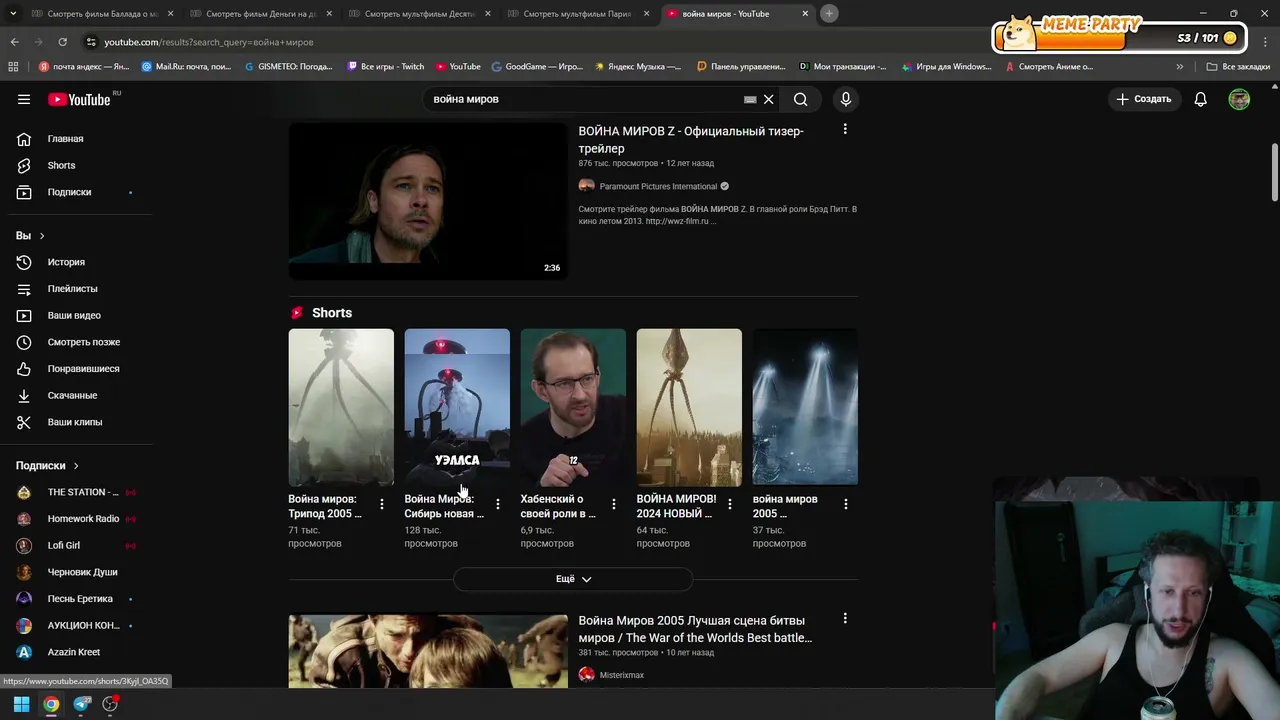Open the notifications bell
Viewport: 1280px width, 720px height.
pos(1200,99)
